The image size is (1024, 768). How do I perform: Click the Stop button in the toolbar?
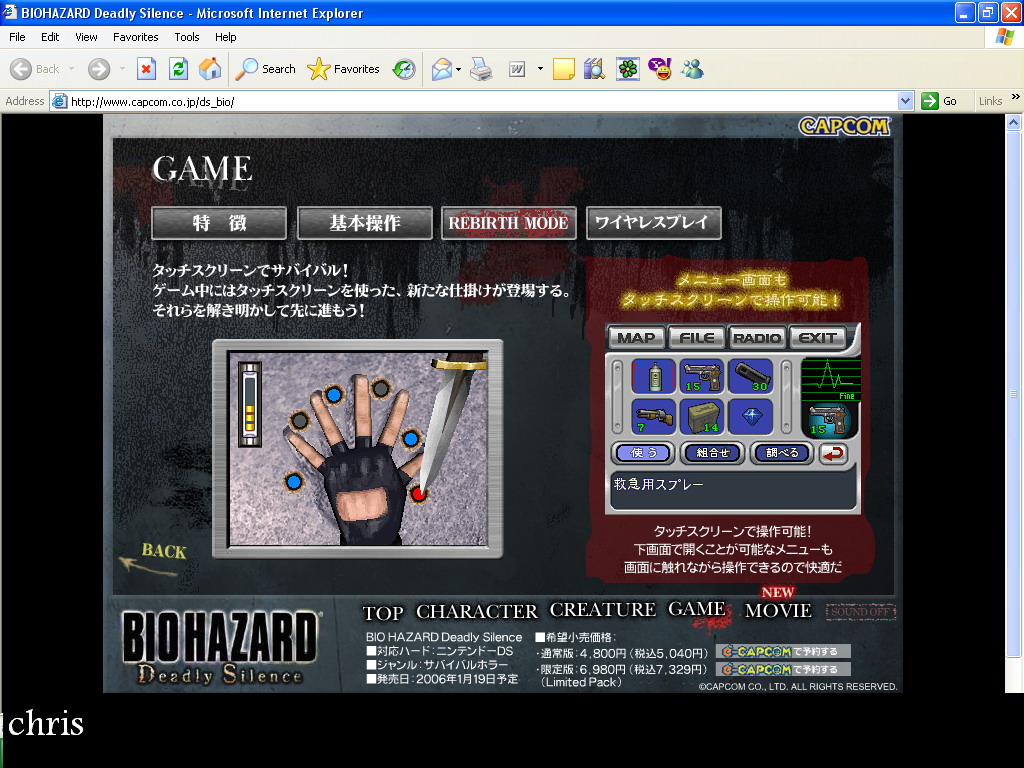coord(146,69)
